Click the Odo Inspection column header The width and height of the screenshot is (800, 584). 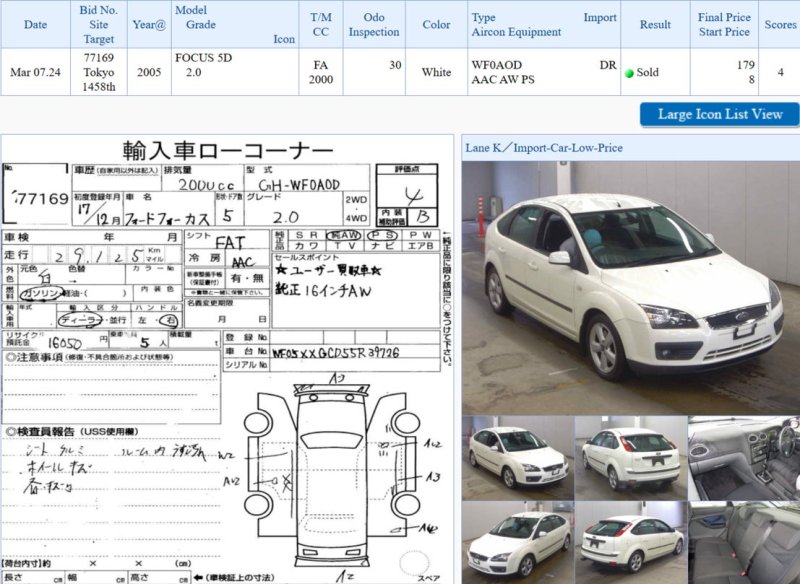coord(374,25)
